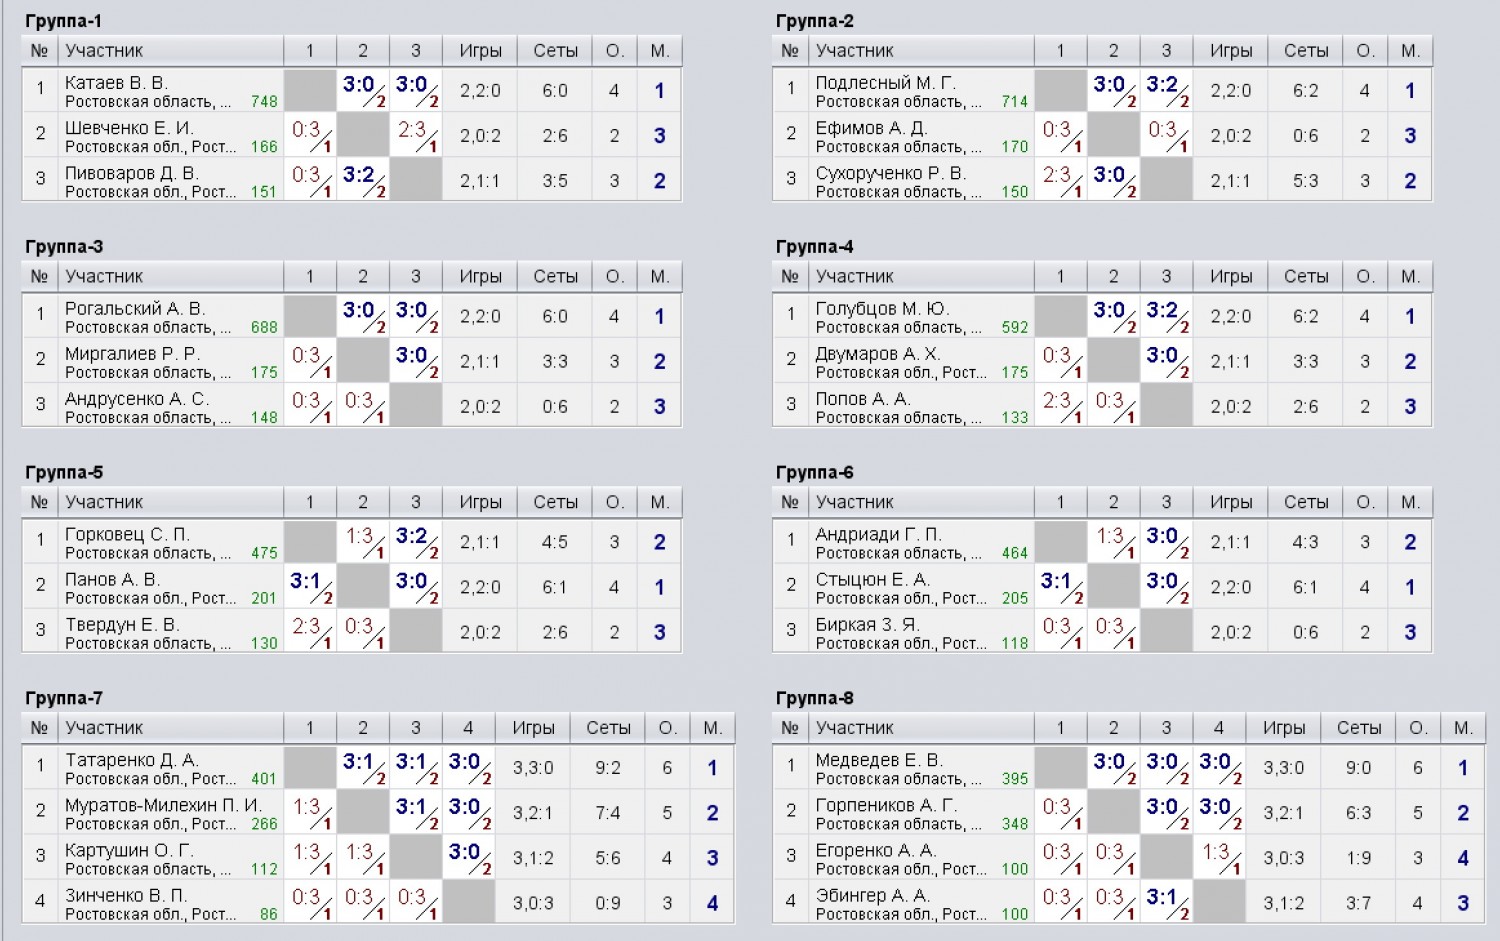Open Пивоваров vs Шевченко 3:2 match score
The height and width of the screenshot is (941, 1500).
(x=363, y=180)
